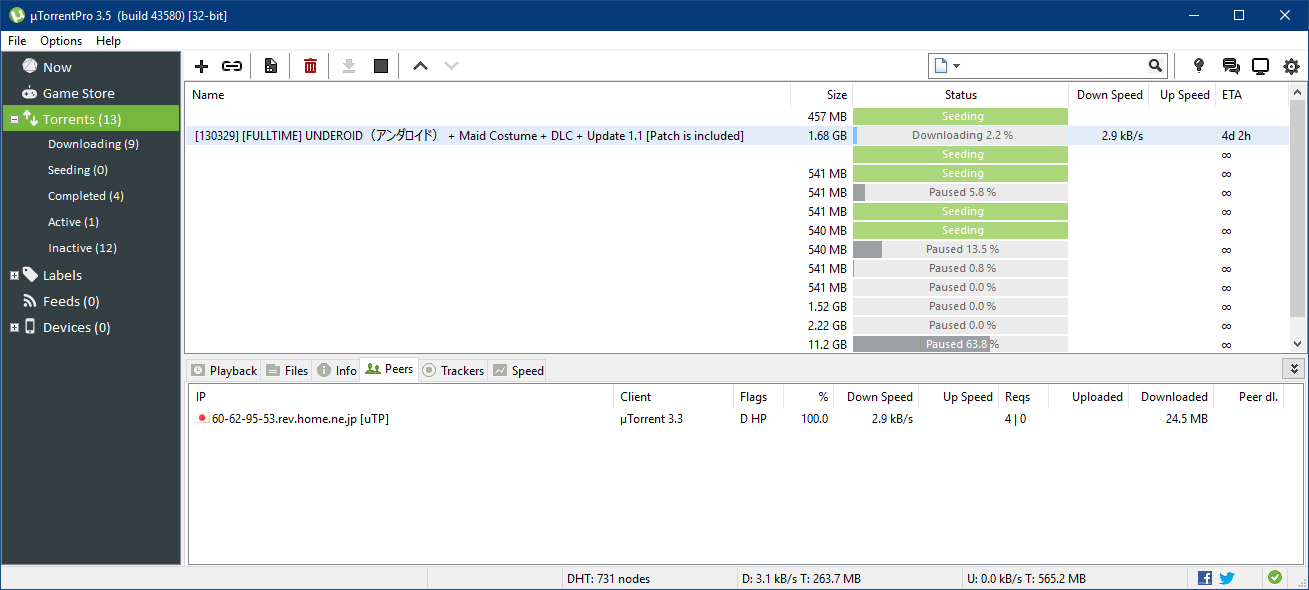Click the Downloading 2.2 % progress bar
The image size is (1309, 590).
point(961,135)
